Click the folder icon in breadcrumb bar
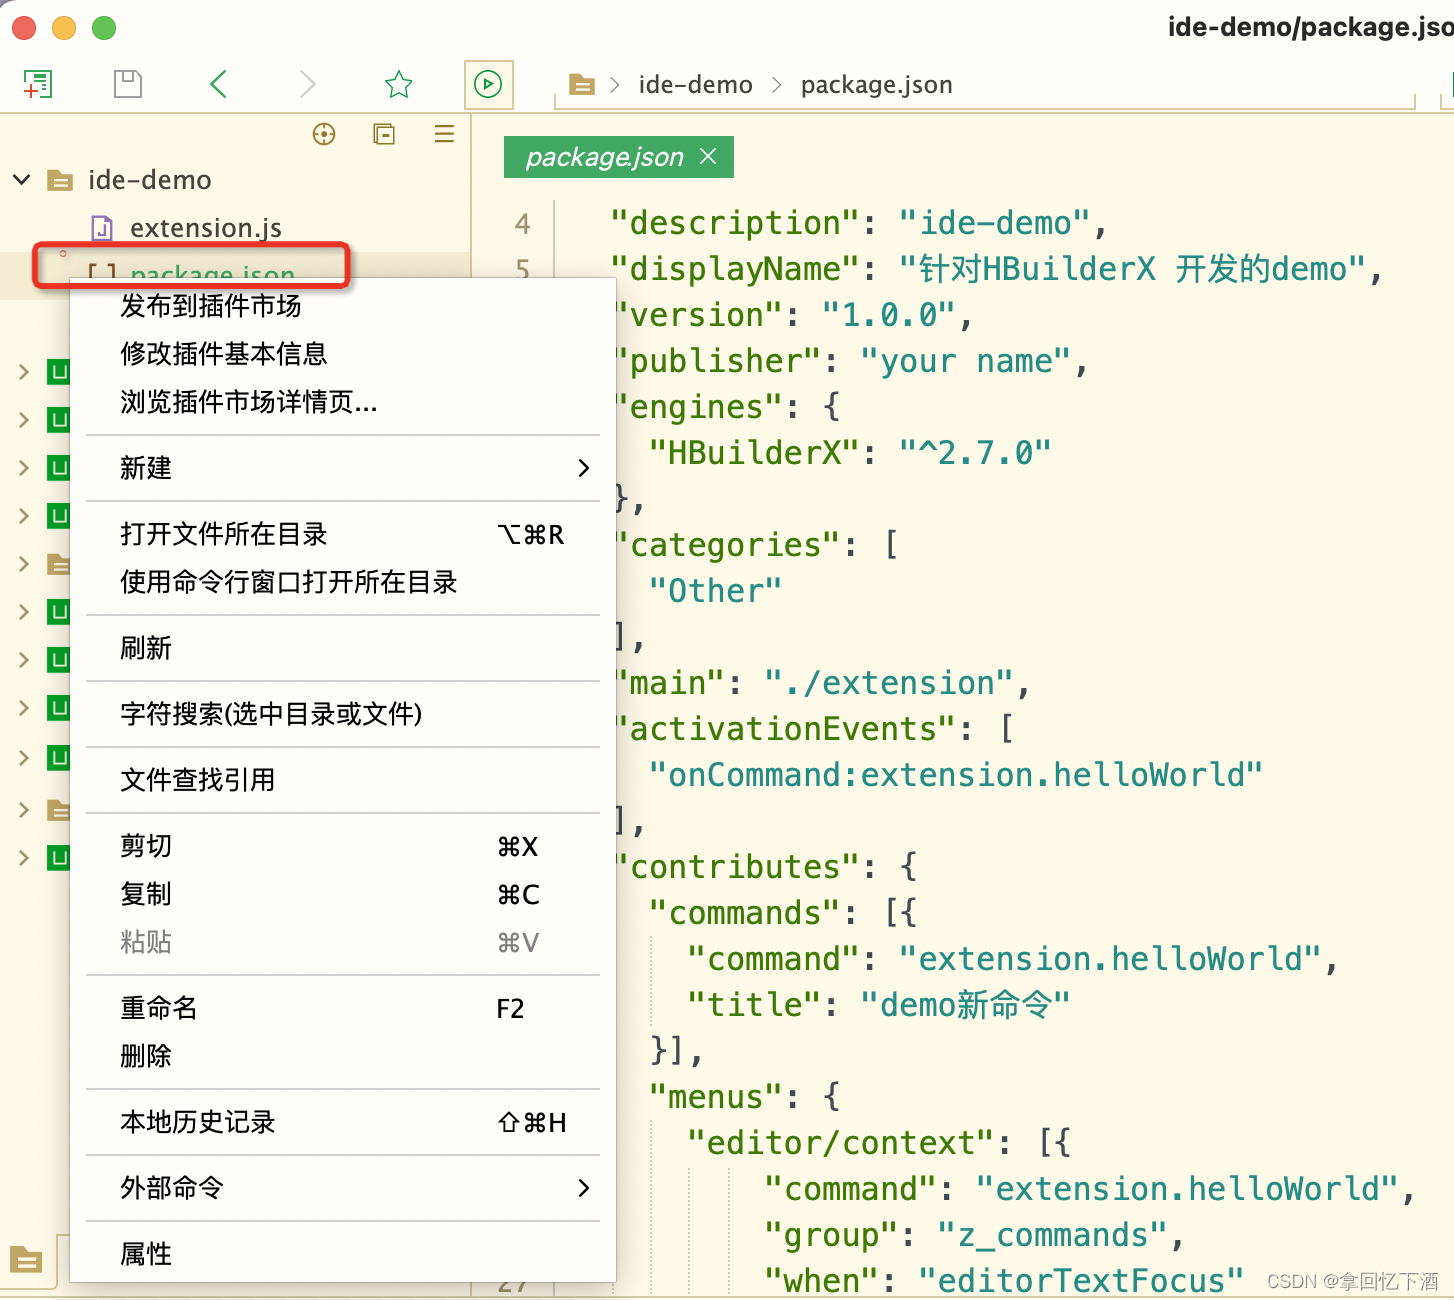 pyautogui.click(x=582, y=85)
